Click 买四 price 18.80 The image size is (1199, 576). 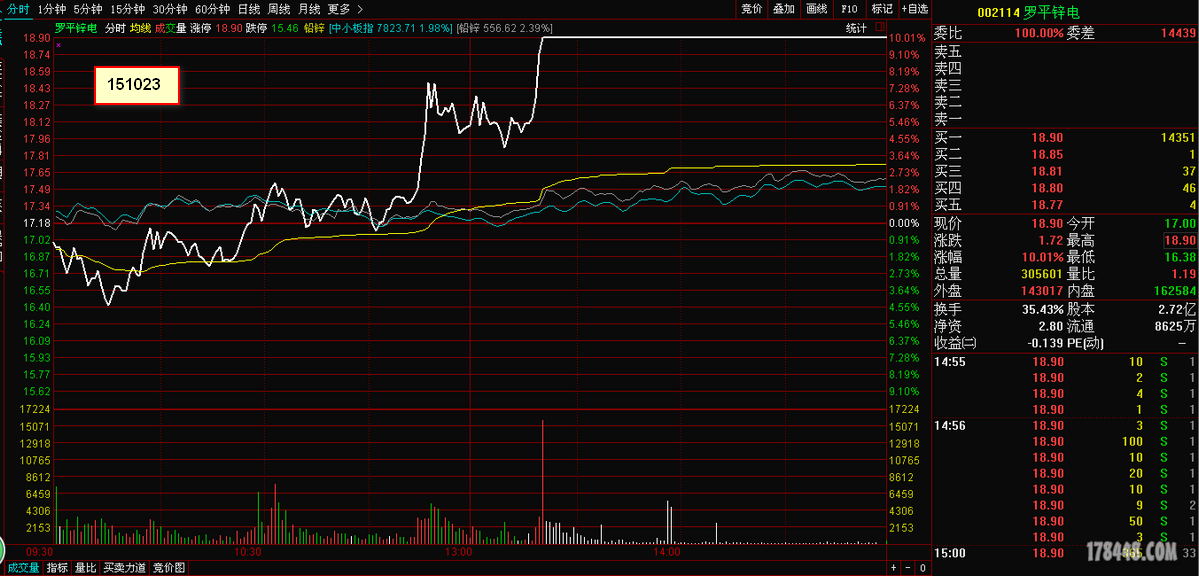(1047, 188)
